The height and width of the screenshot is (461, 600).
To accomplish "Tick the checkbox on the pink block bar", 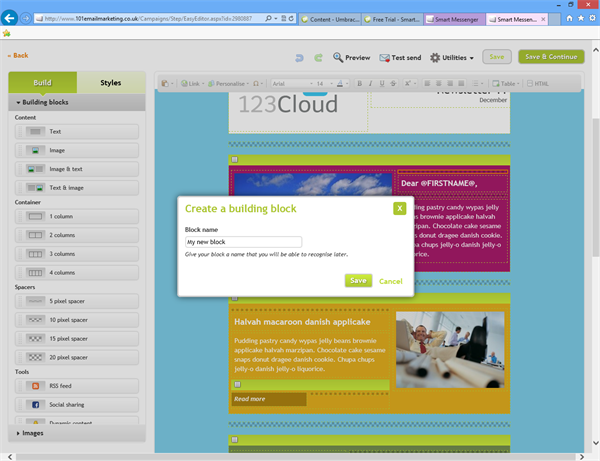I will pos(235,160).
